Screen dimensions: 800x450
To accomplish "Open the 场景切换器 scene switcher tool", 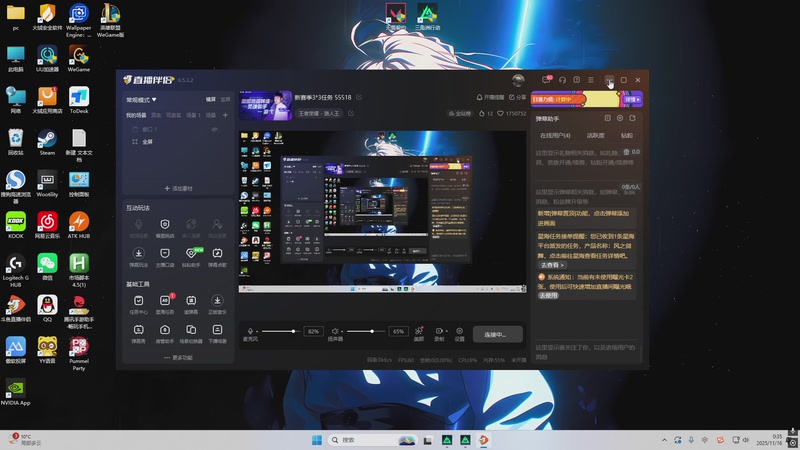I will click(191, 334).
